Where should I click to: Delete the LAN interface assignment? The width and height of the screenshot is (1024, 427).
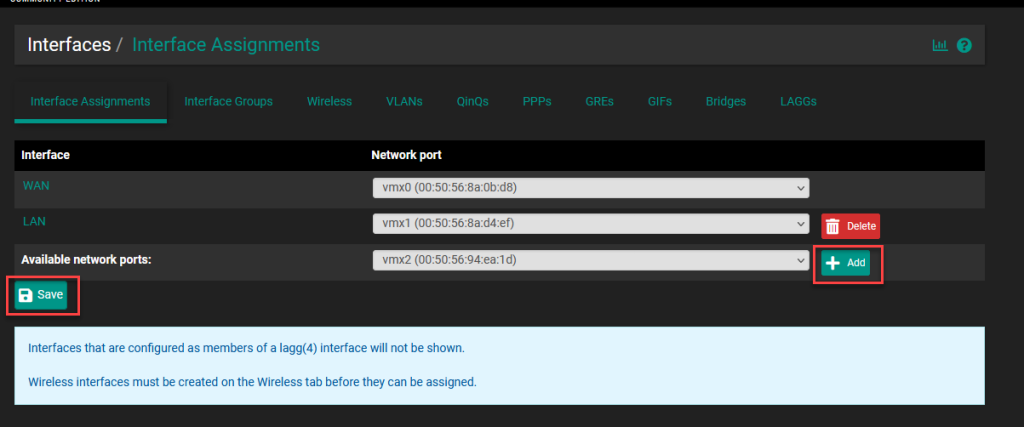(x=850, y=226)
